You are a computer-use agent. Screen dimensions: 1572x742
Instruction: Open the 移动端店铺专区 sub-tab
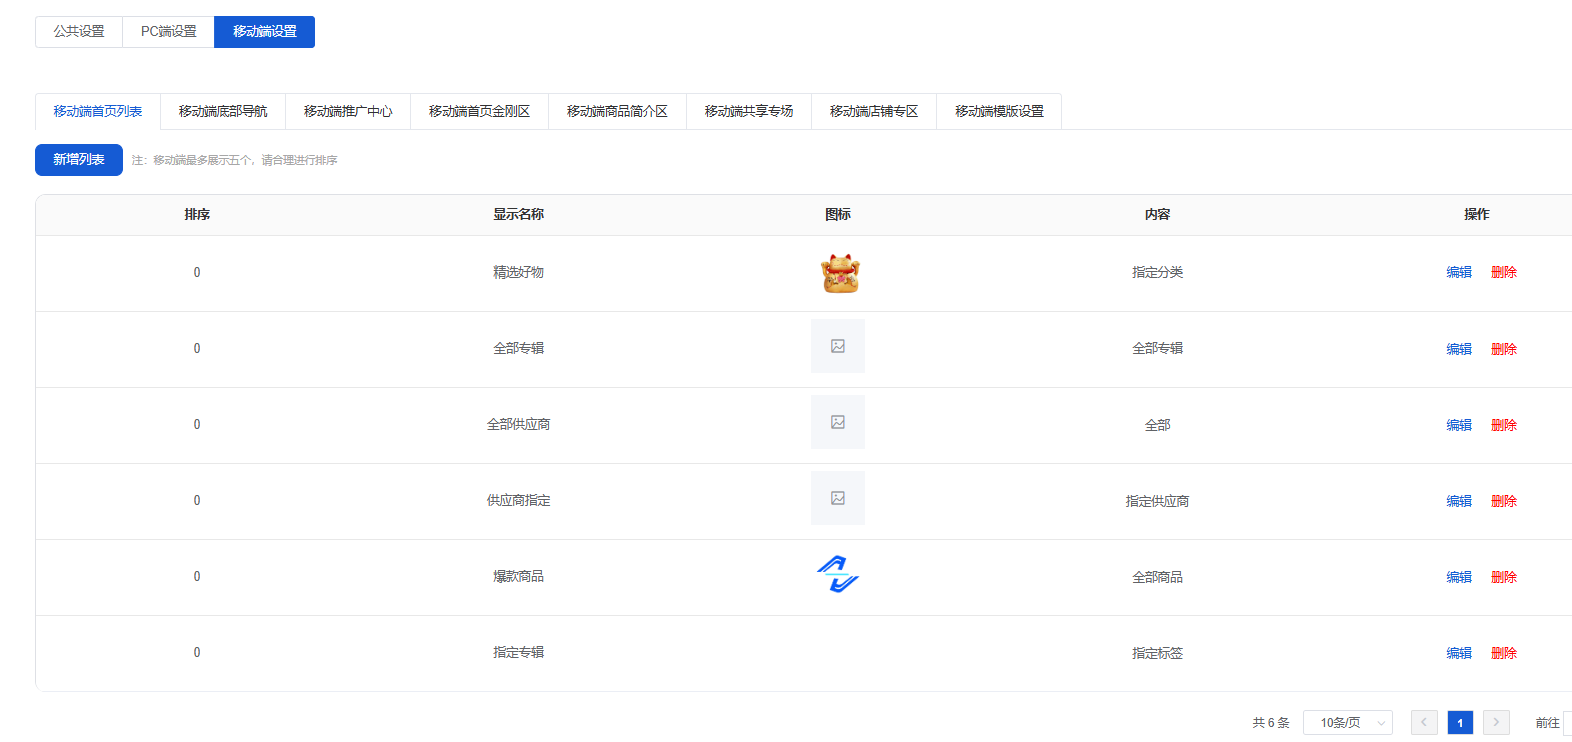pos(874,111)
